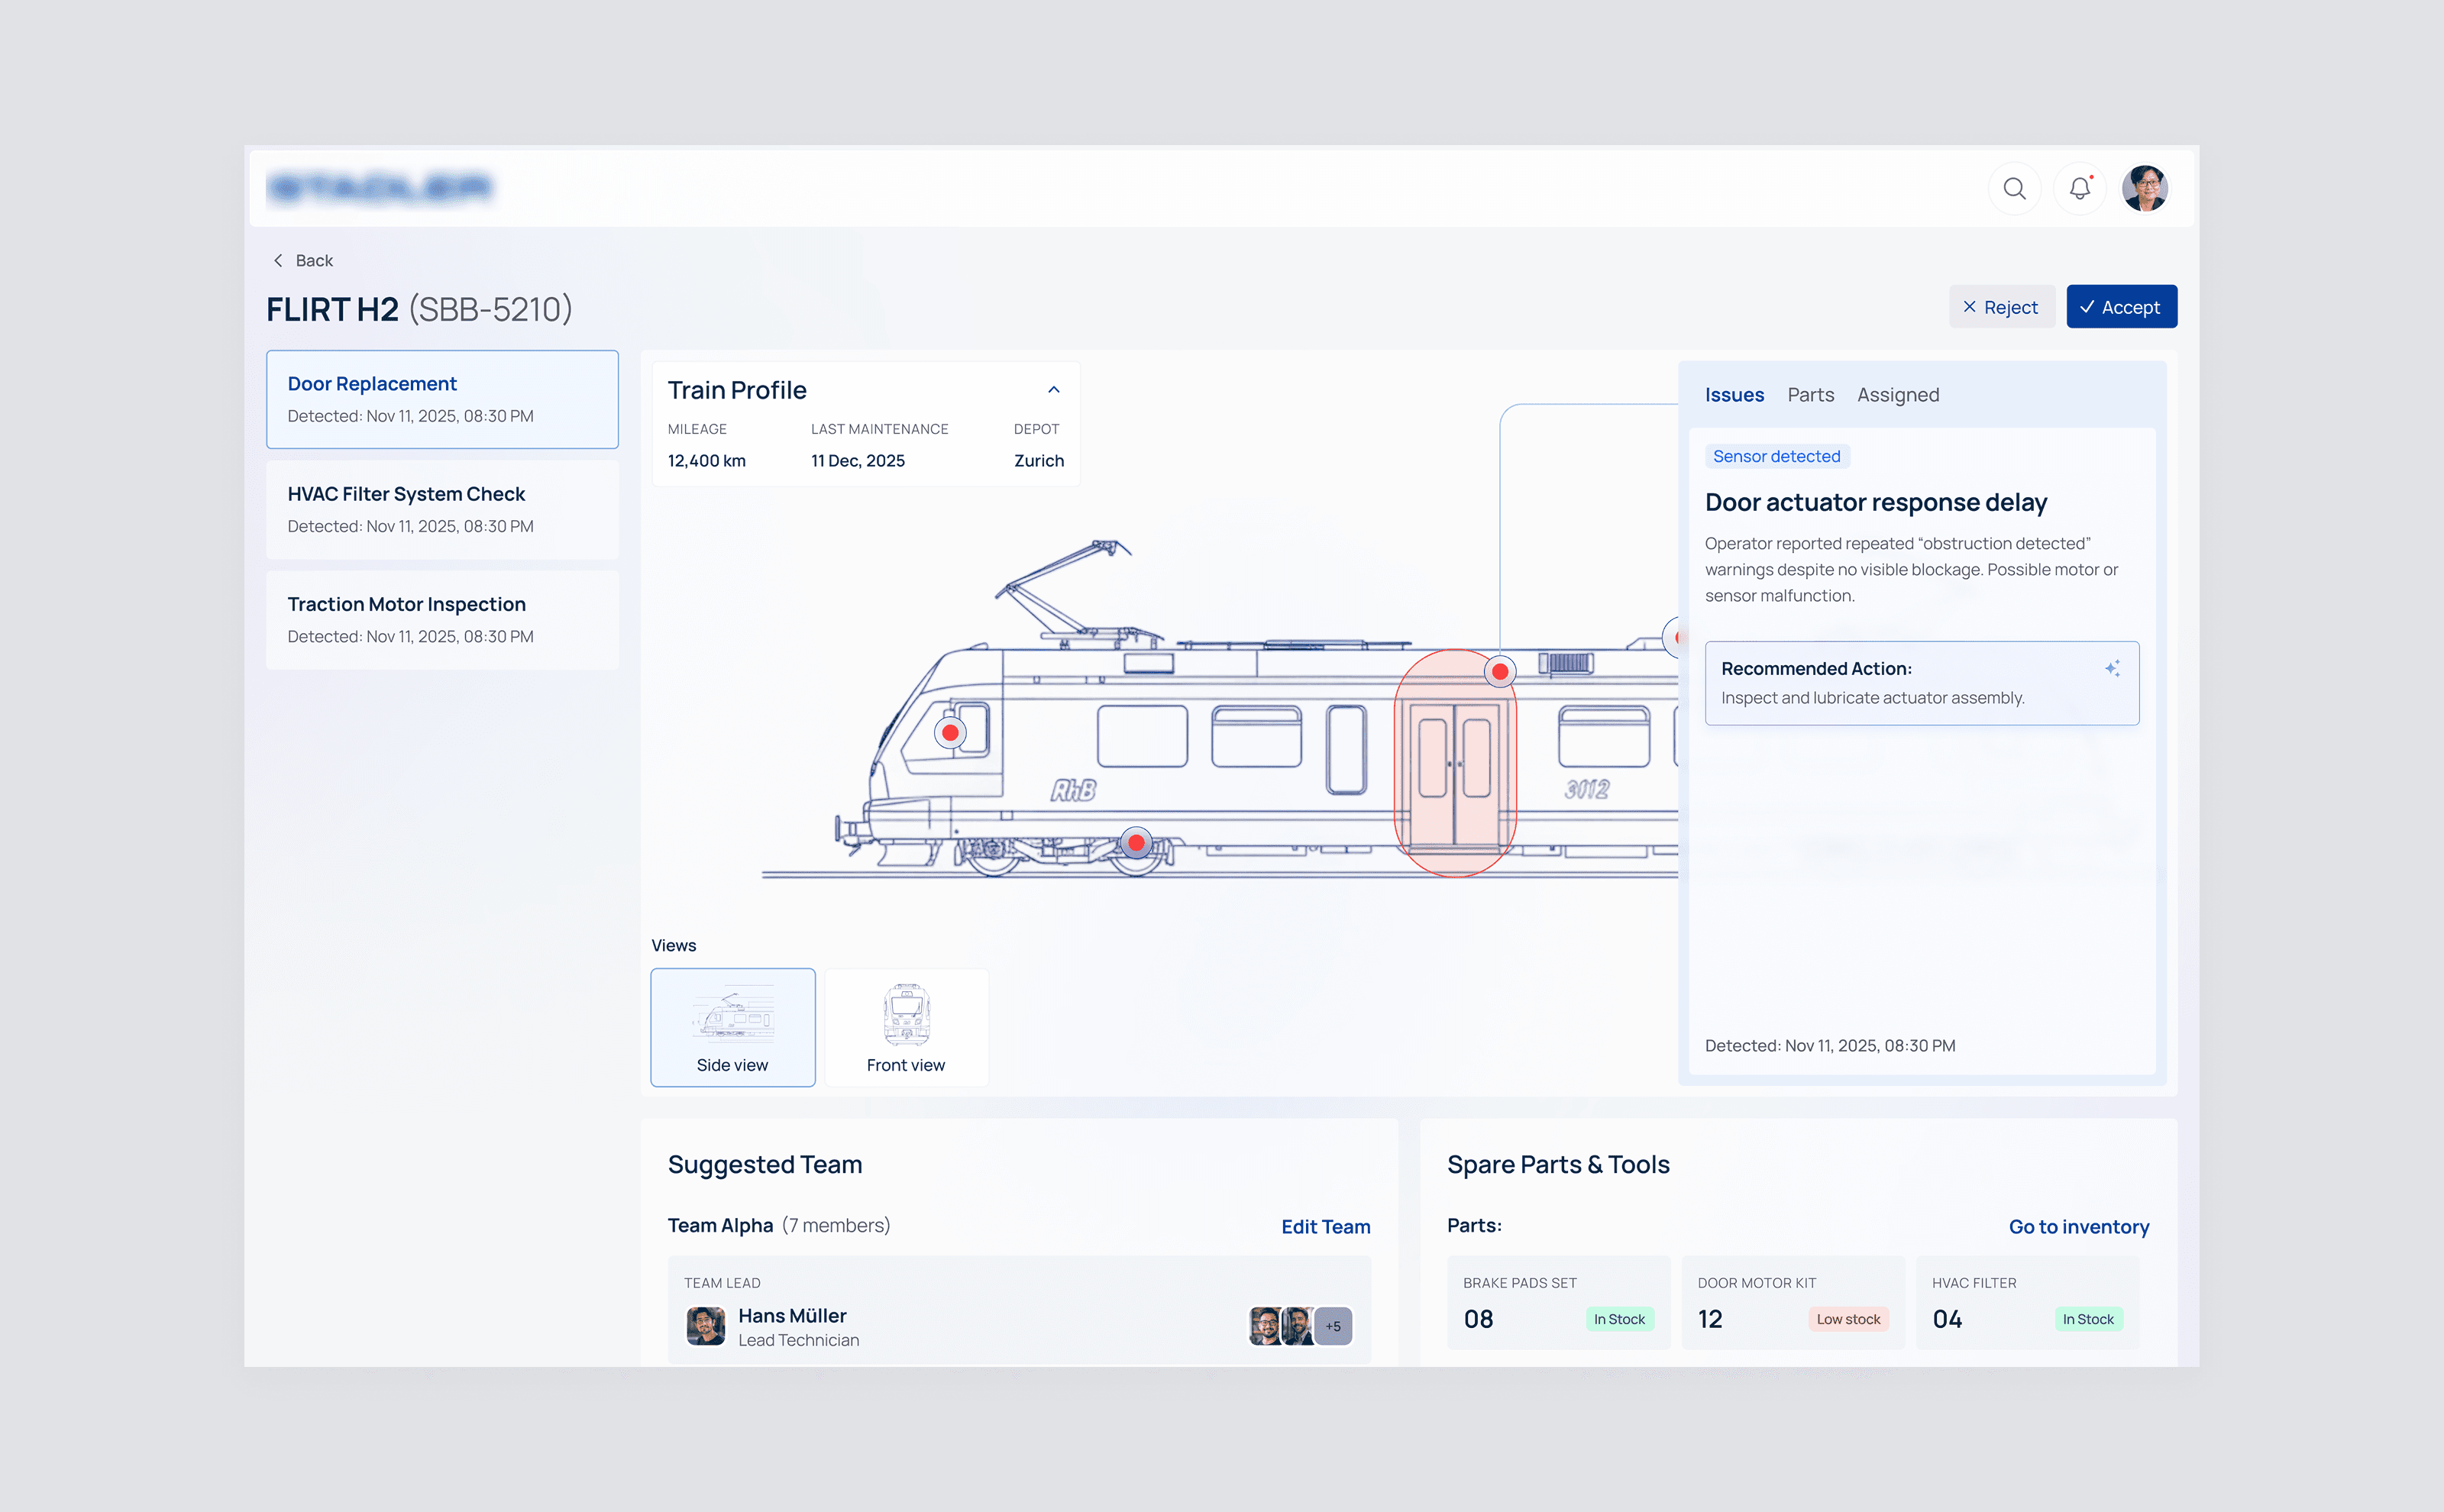Click the Brake Pads Set part card
2444x1512 pixels.
[x=1558, y=1303]
